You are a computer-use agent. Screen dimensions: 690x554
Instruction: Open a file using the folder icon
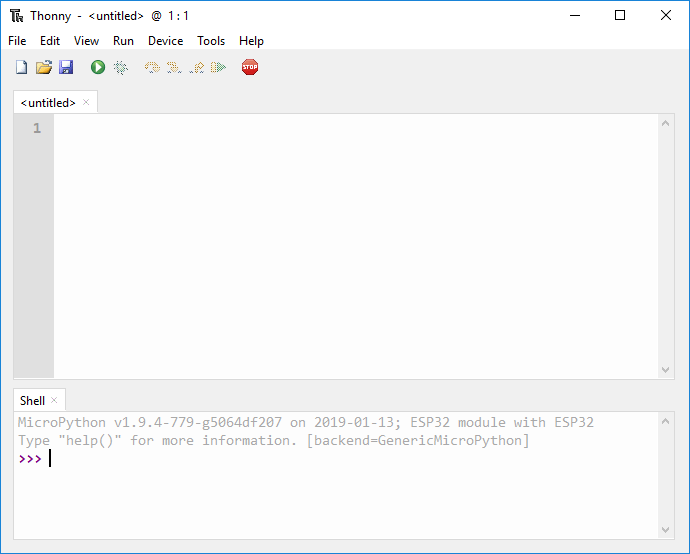coord(43,67)
